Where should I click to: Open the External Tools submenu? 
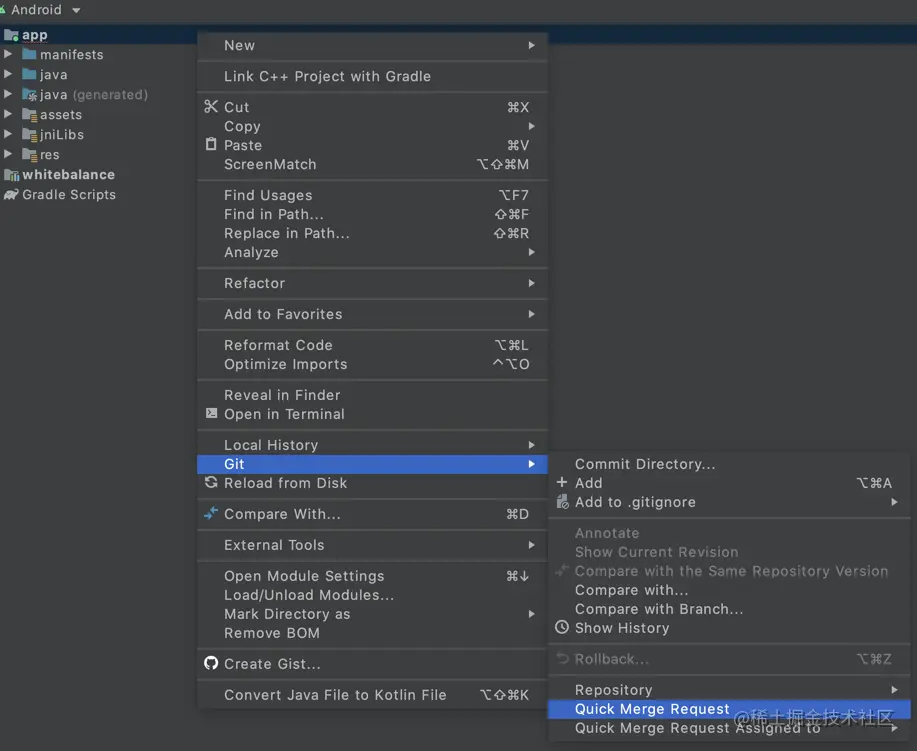coord(373,545)
